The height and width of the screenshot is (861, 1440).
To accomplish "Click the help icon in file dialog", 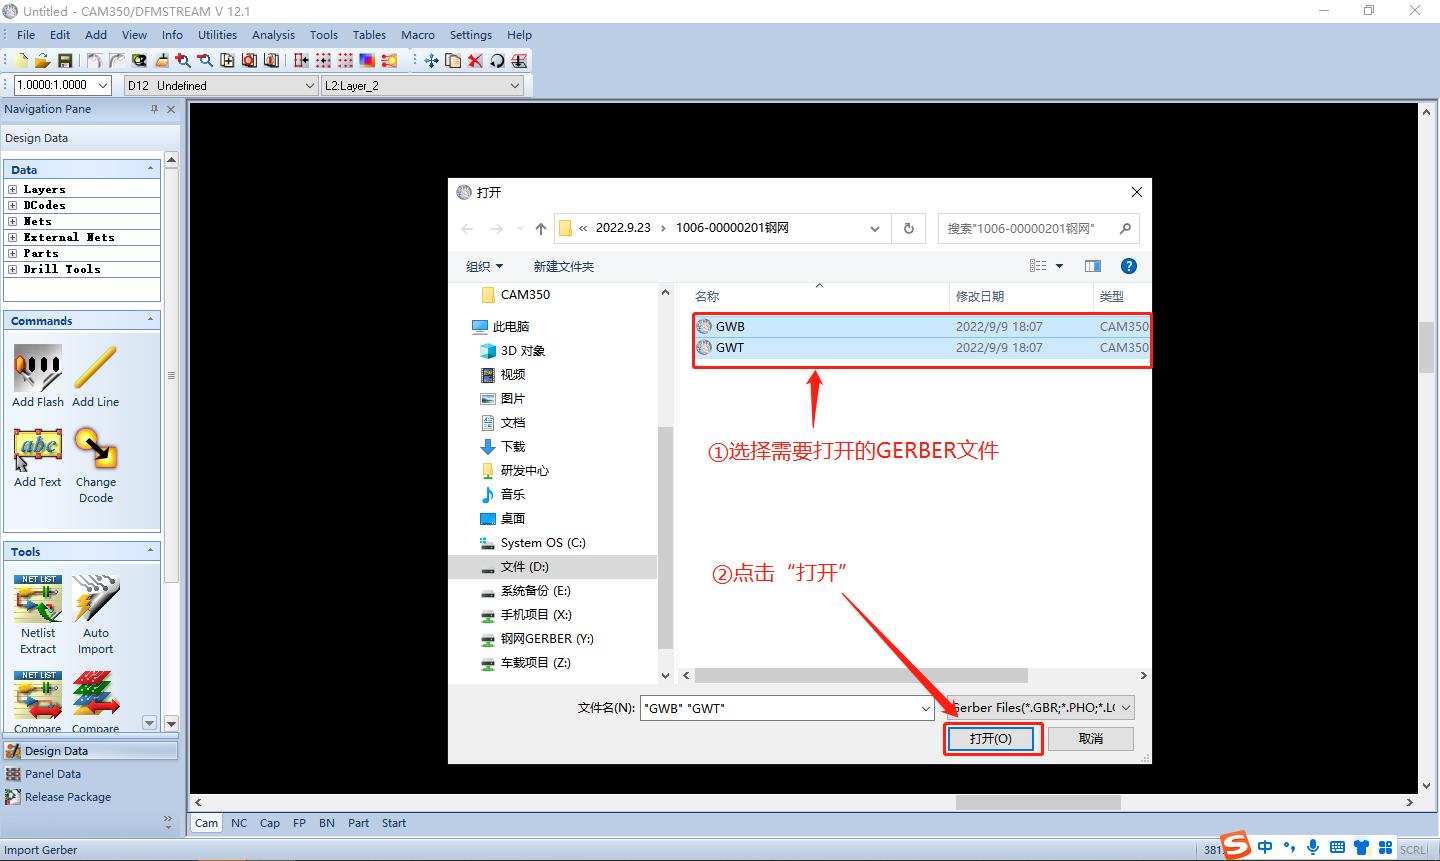I will [x=1129, y=266].
